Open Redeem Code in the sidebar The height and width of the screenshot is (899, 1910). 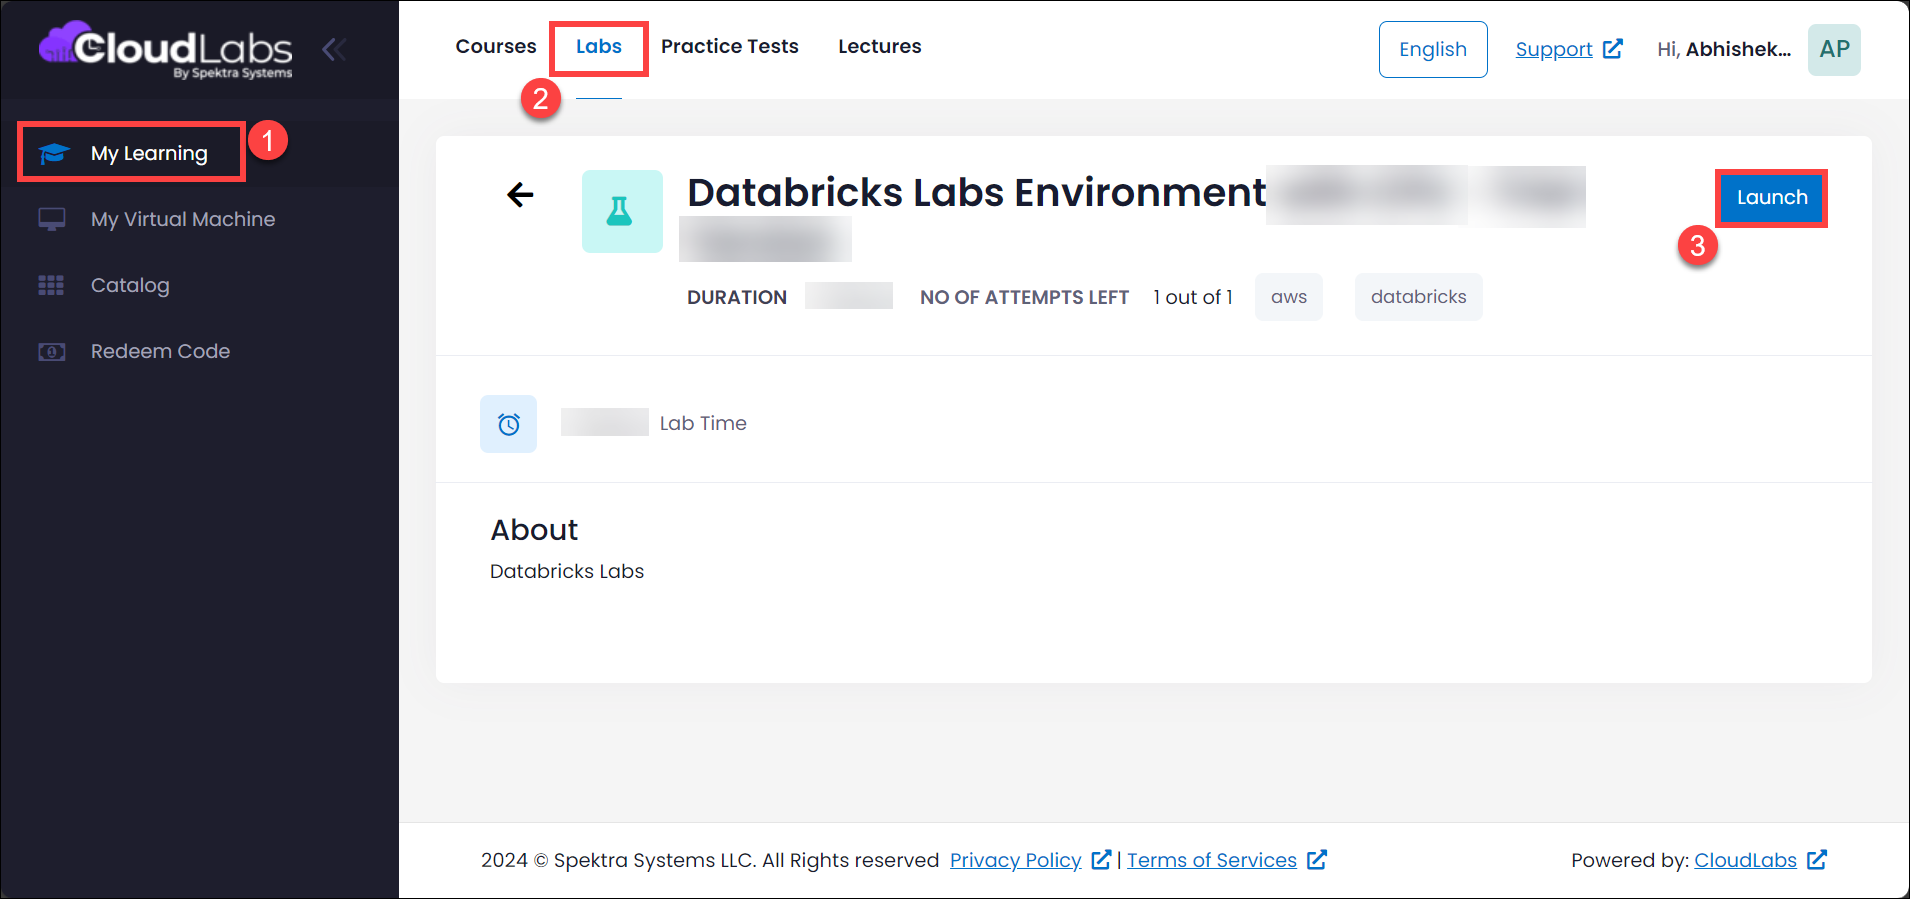click(160, 351)
